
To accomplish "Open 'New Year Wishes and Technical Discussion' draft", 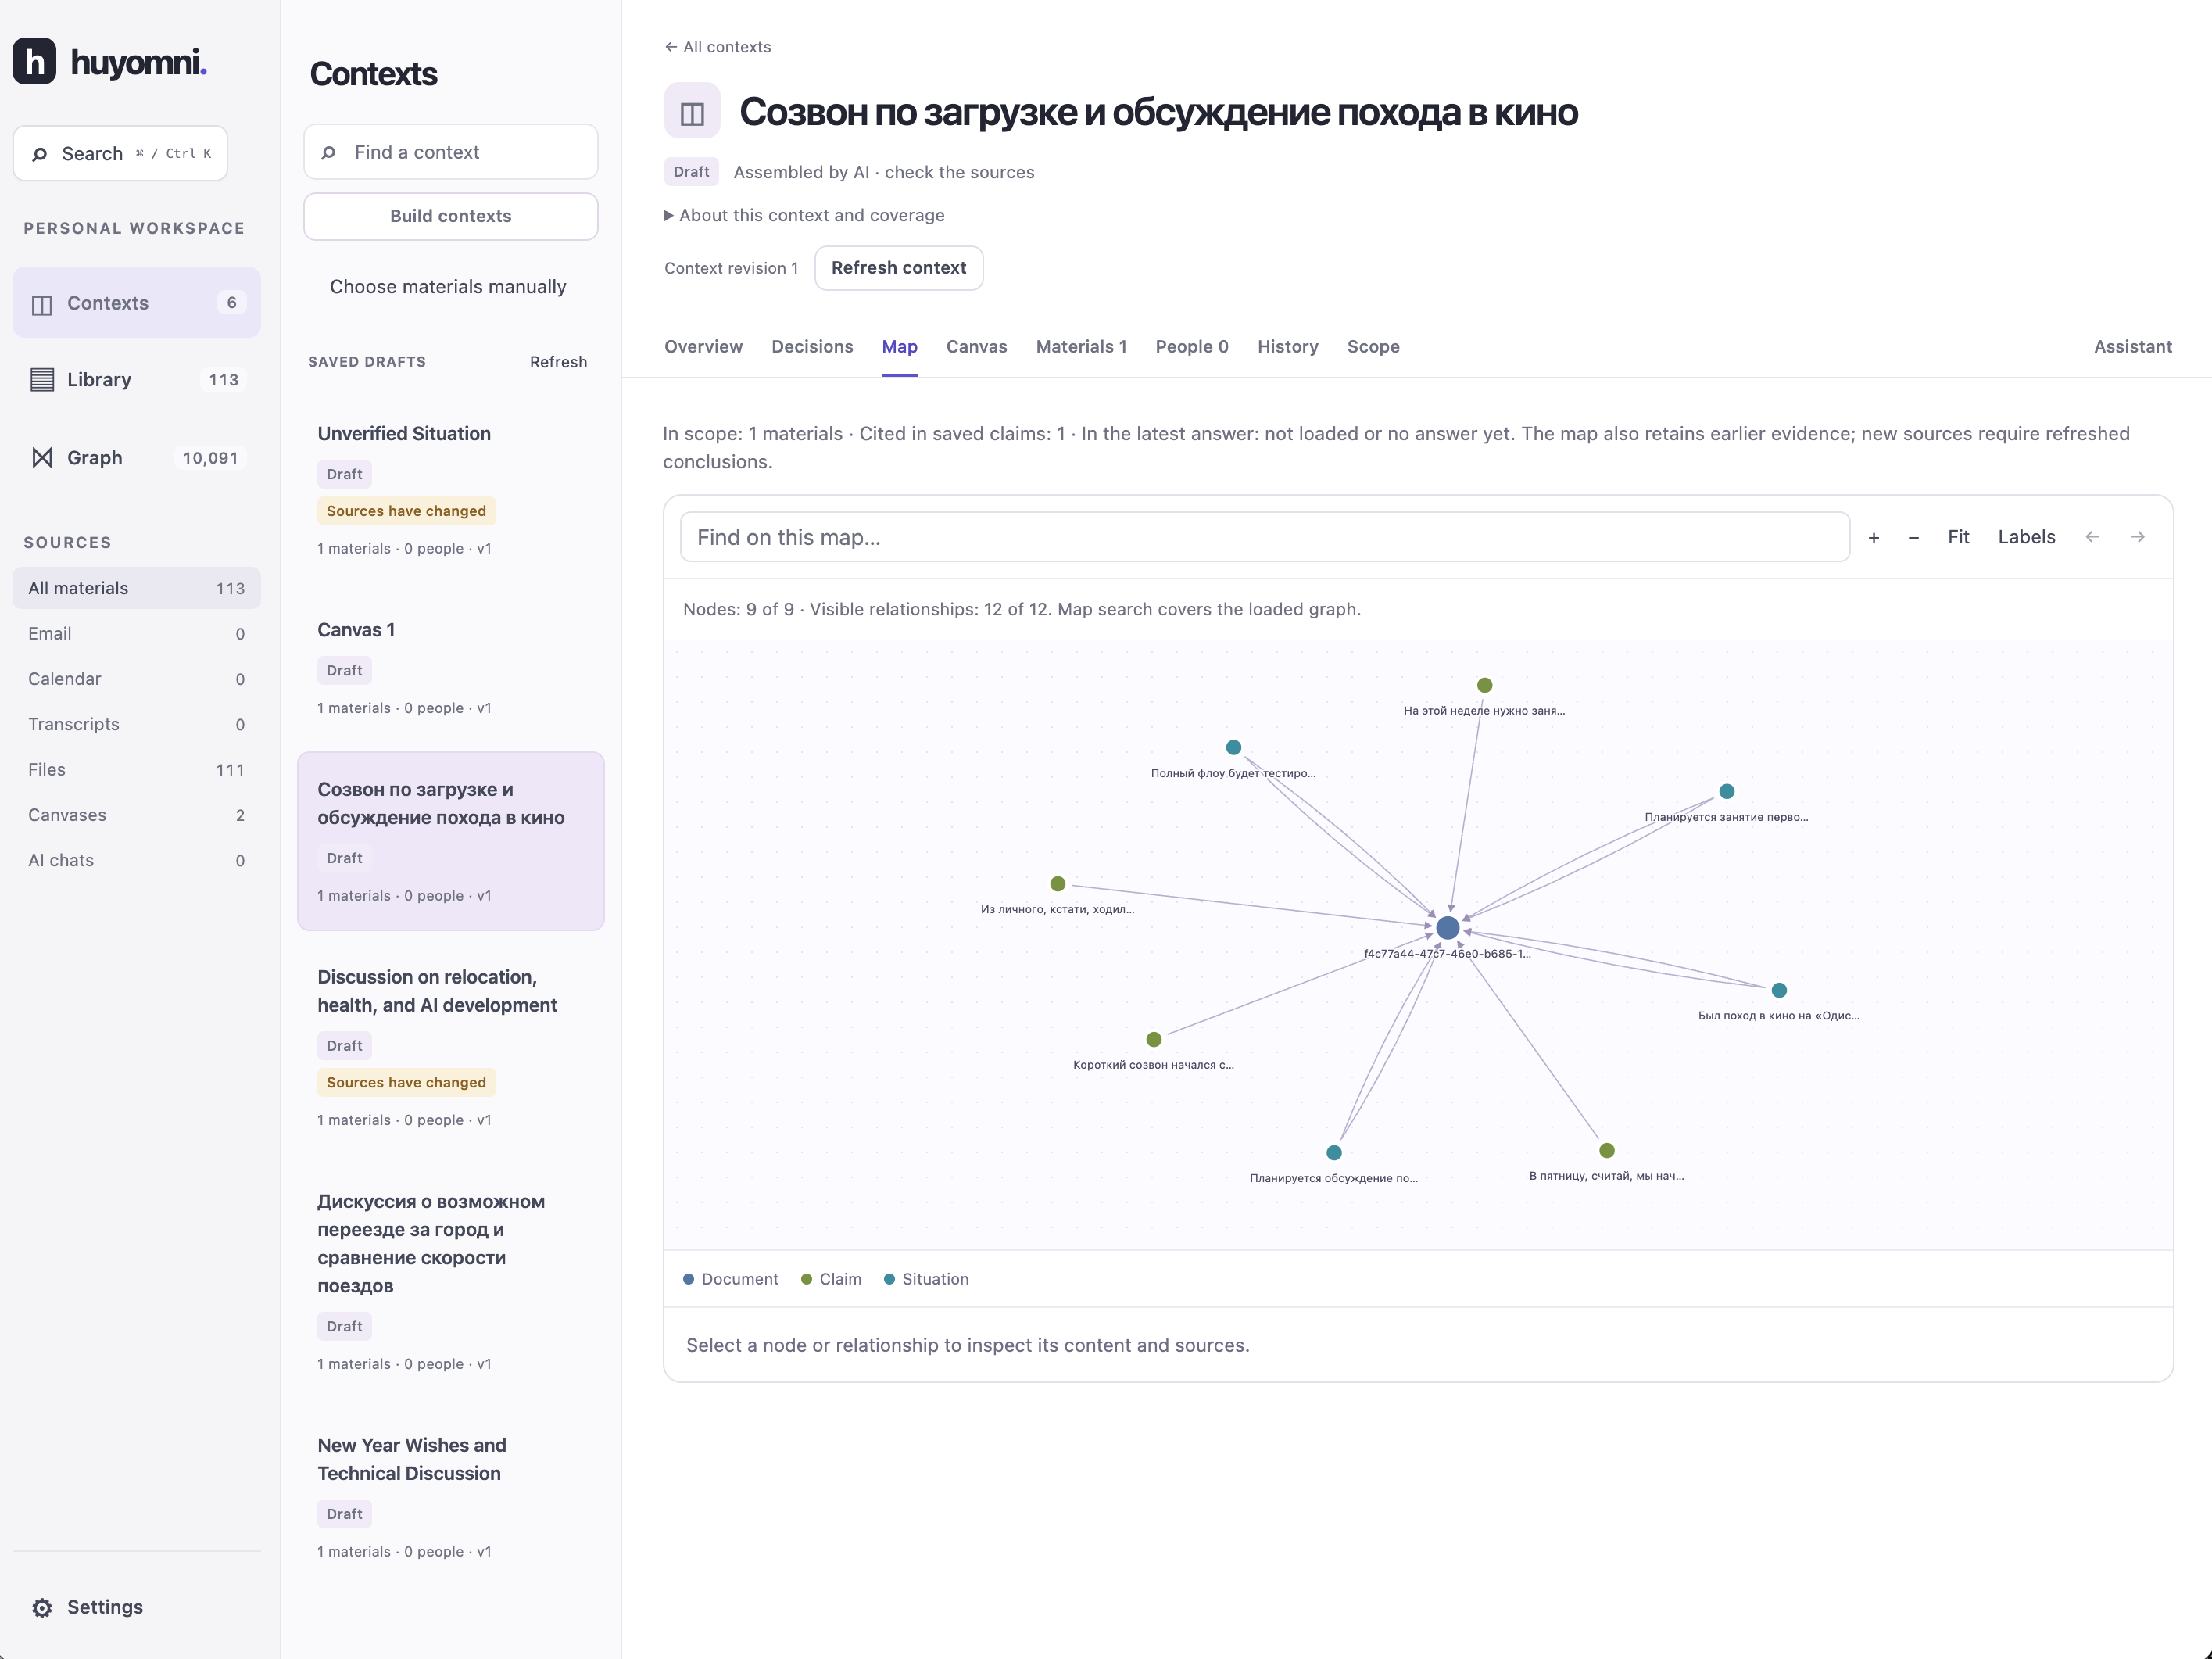I will (x=450, y=1497).
